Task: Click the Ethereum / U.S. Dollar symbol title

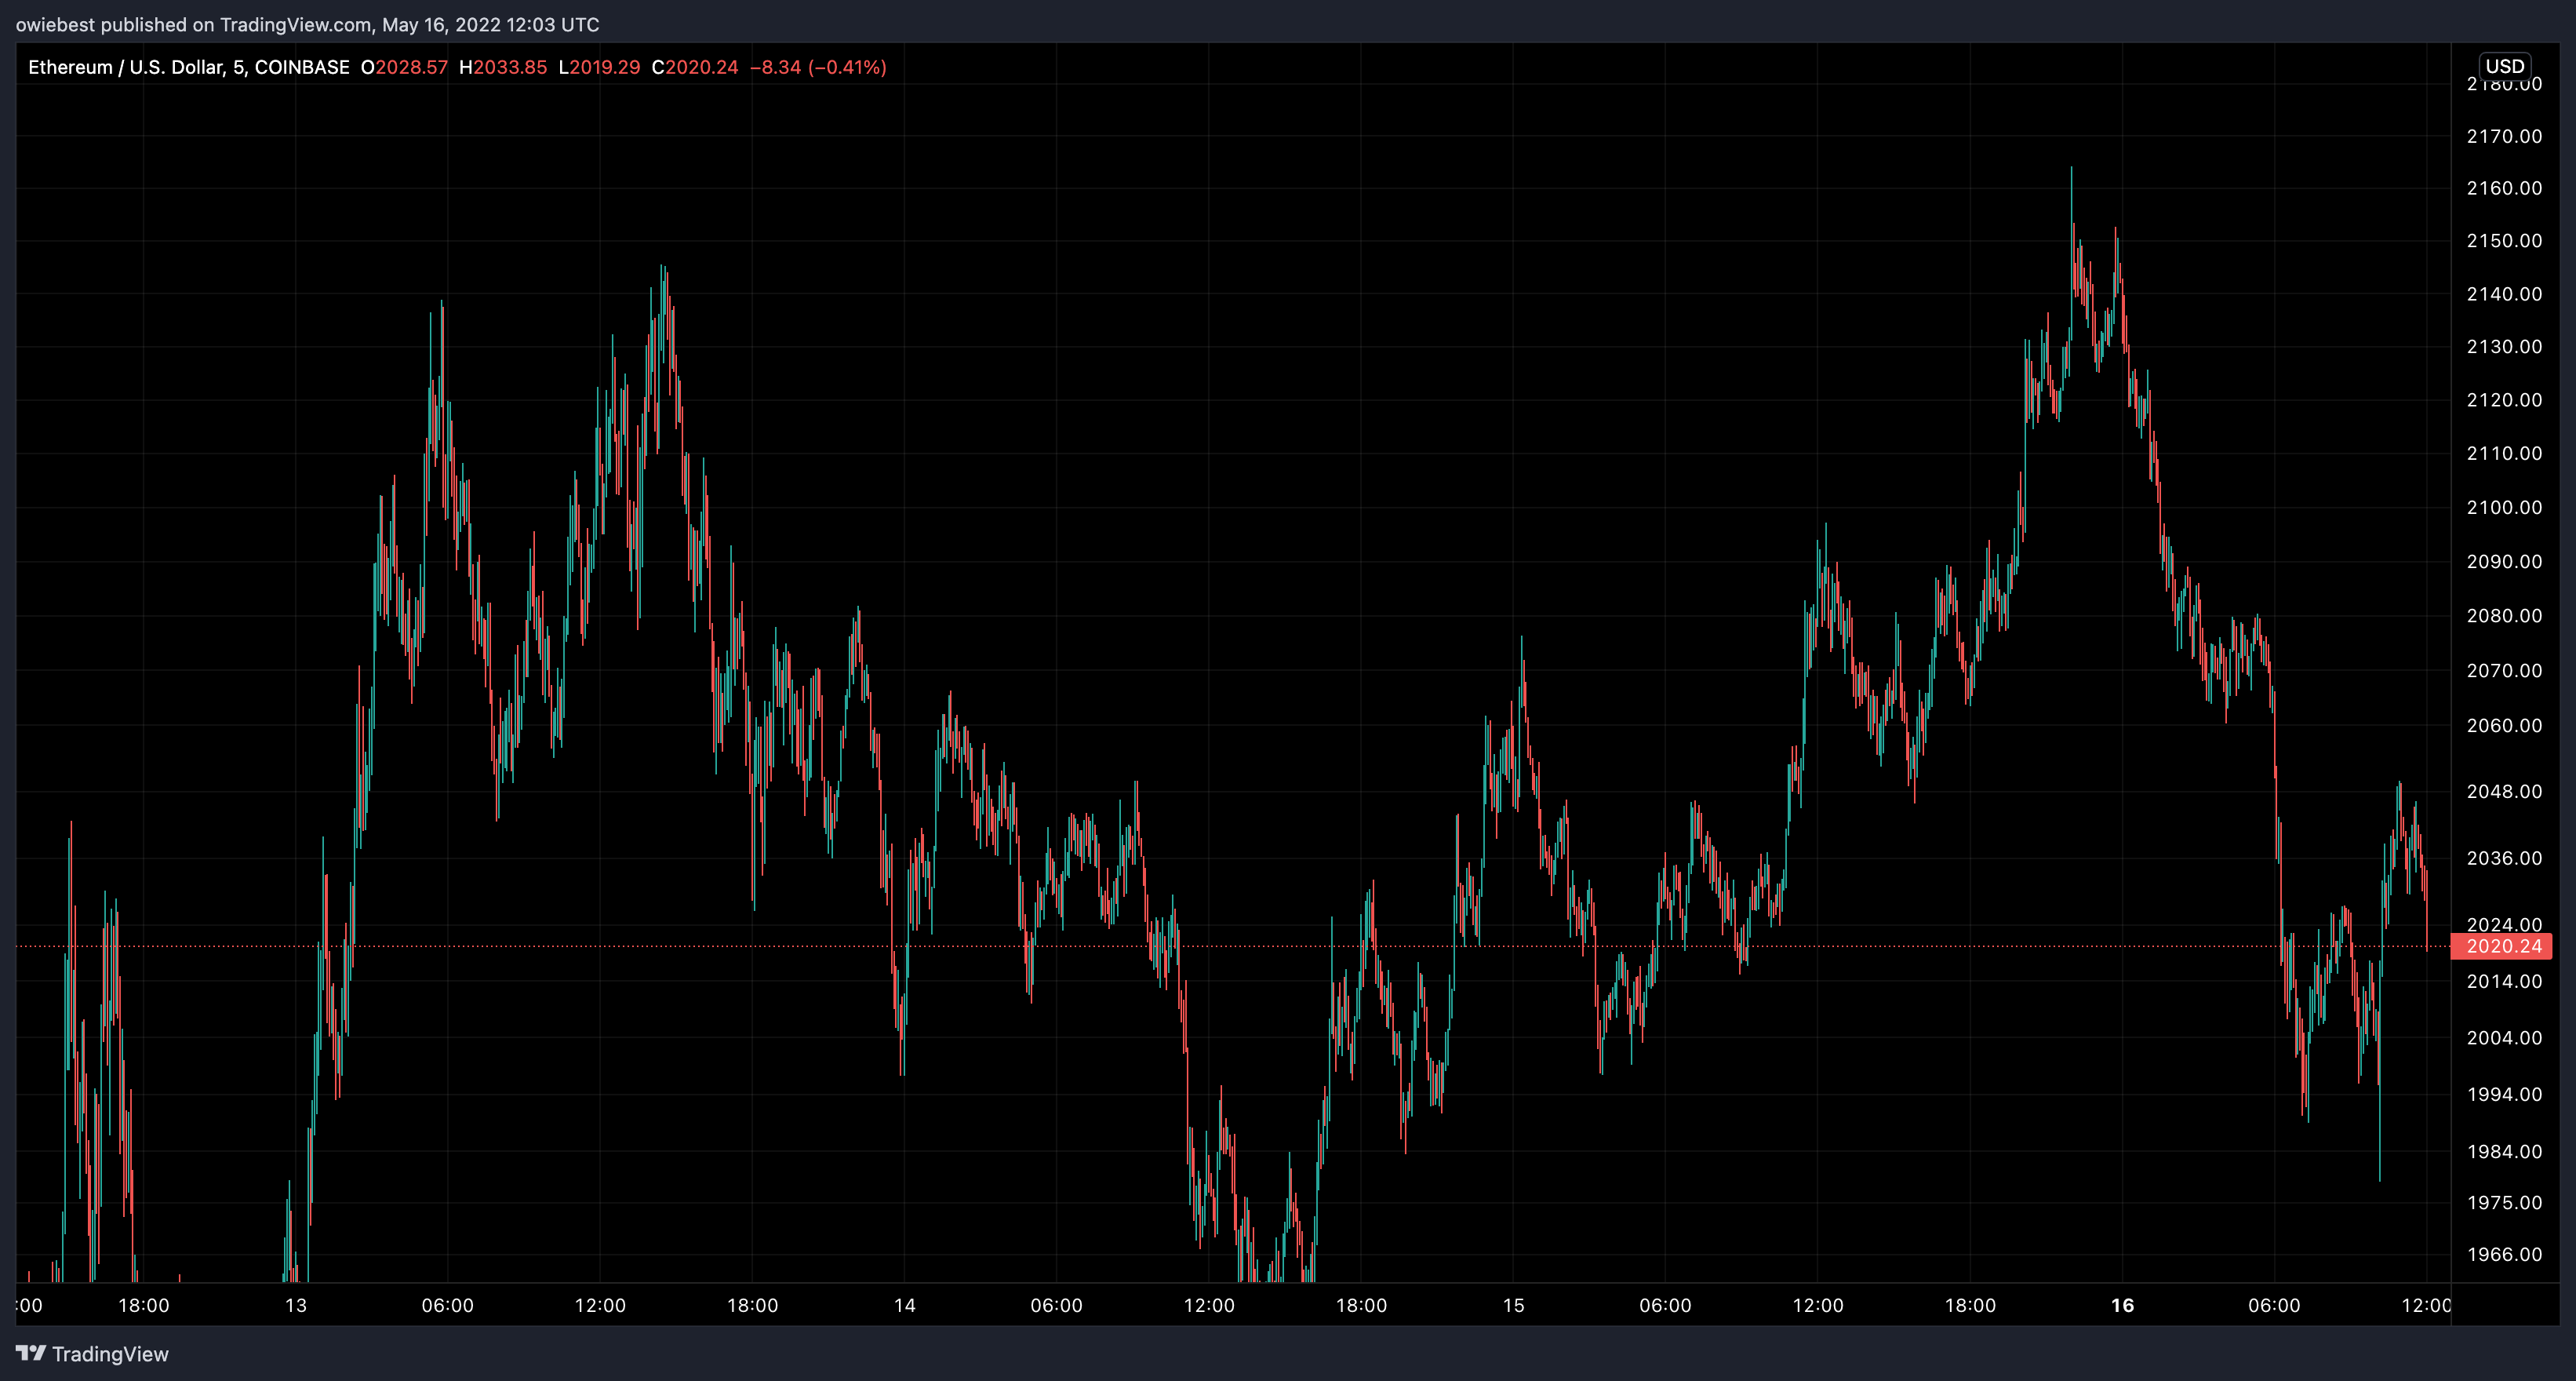Action: pyautogui.click(x=126, y=67)
